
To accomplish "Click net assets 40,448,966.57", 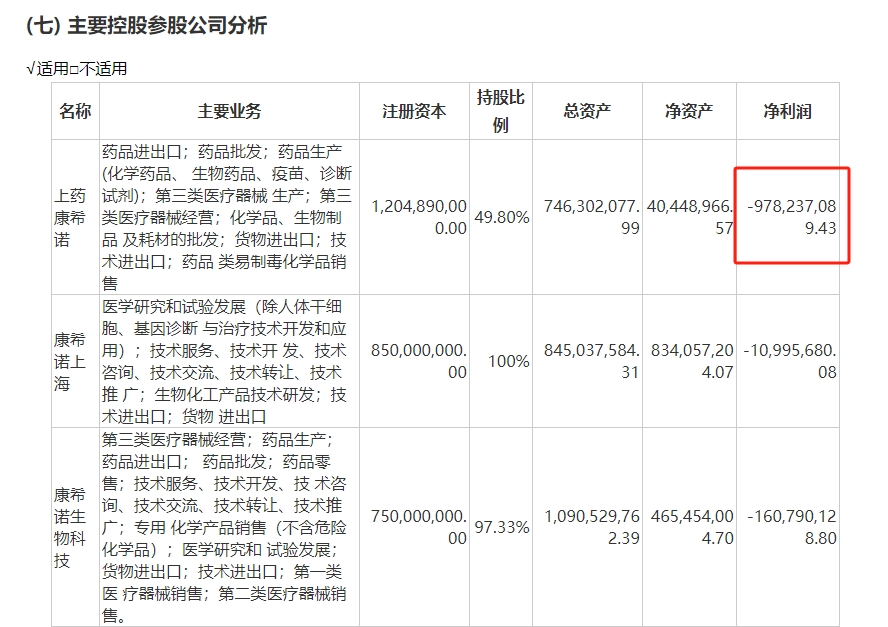I will [690, 217].
